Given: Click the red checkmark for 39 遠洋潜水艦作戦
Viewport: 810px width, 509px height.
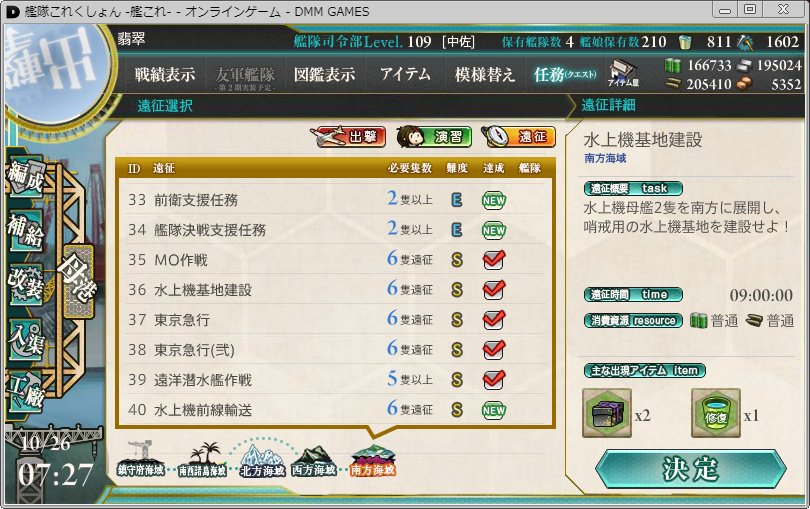Looking at the screenshot, I should [494, 379].
